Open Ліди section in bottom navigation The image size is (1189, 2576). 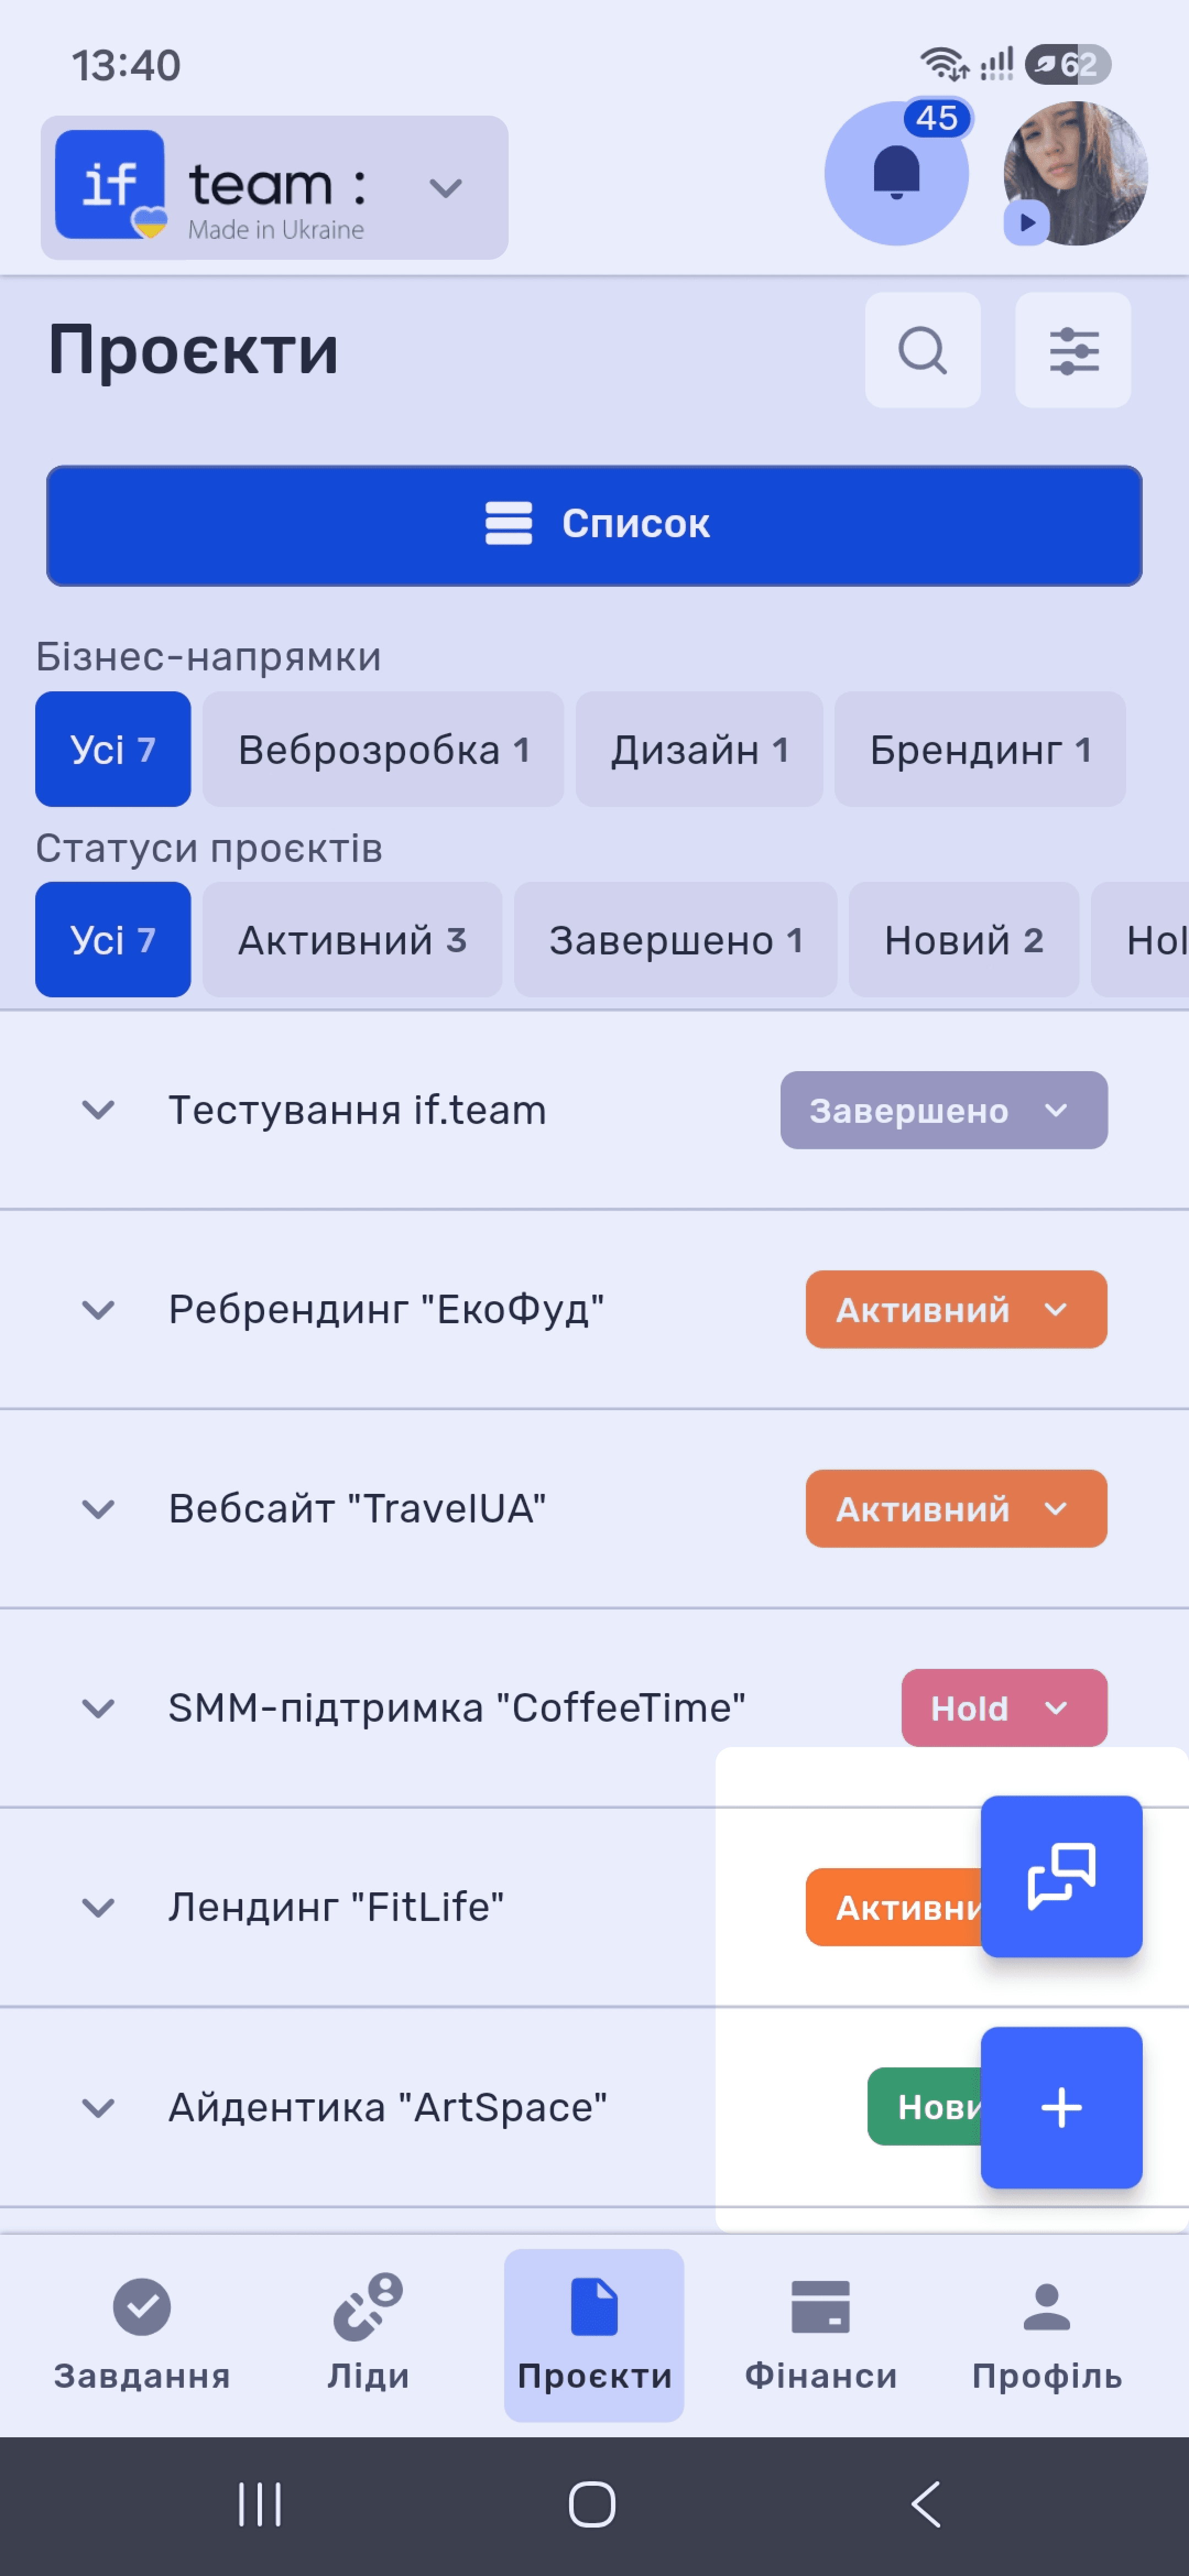368,2334
